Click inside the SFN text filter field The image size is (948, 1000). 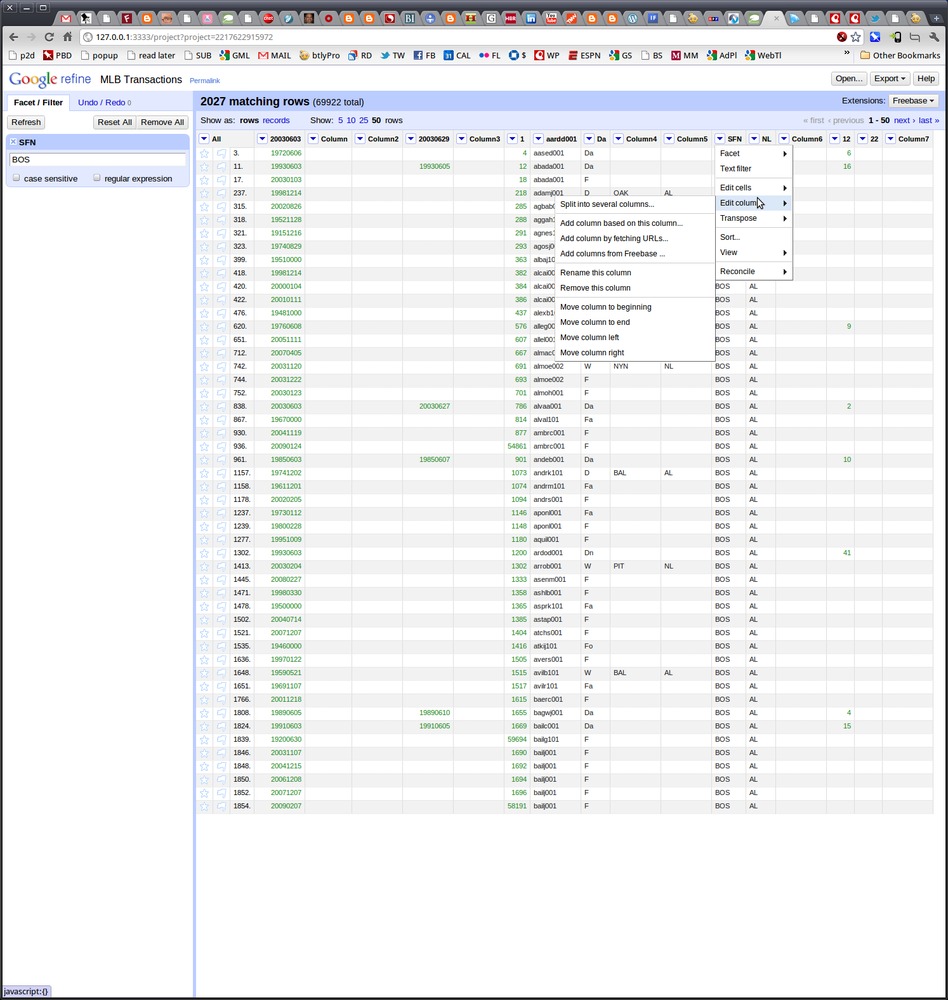[x=97, y=160]
